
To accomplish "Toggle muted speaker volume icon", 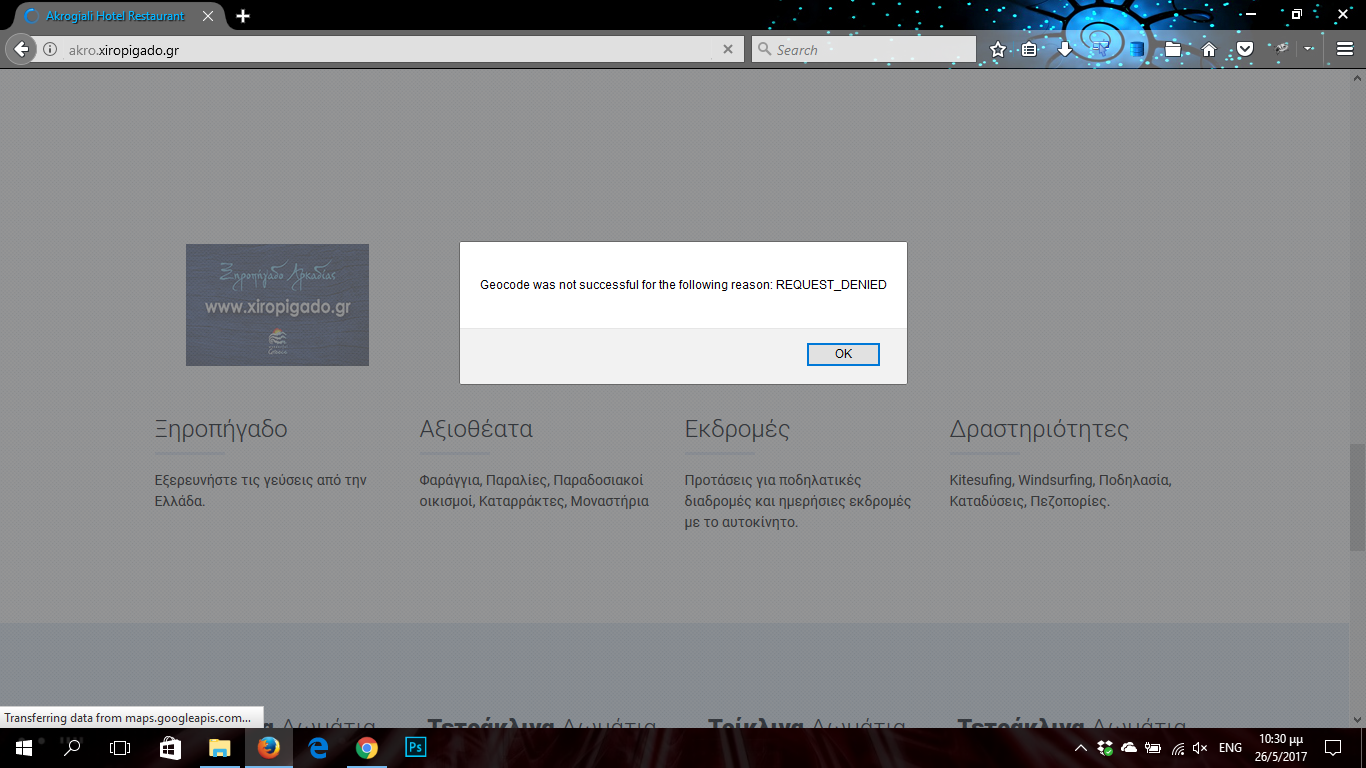I will (x=1201, y=748).
